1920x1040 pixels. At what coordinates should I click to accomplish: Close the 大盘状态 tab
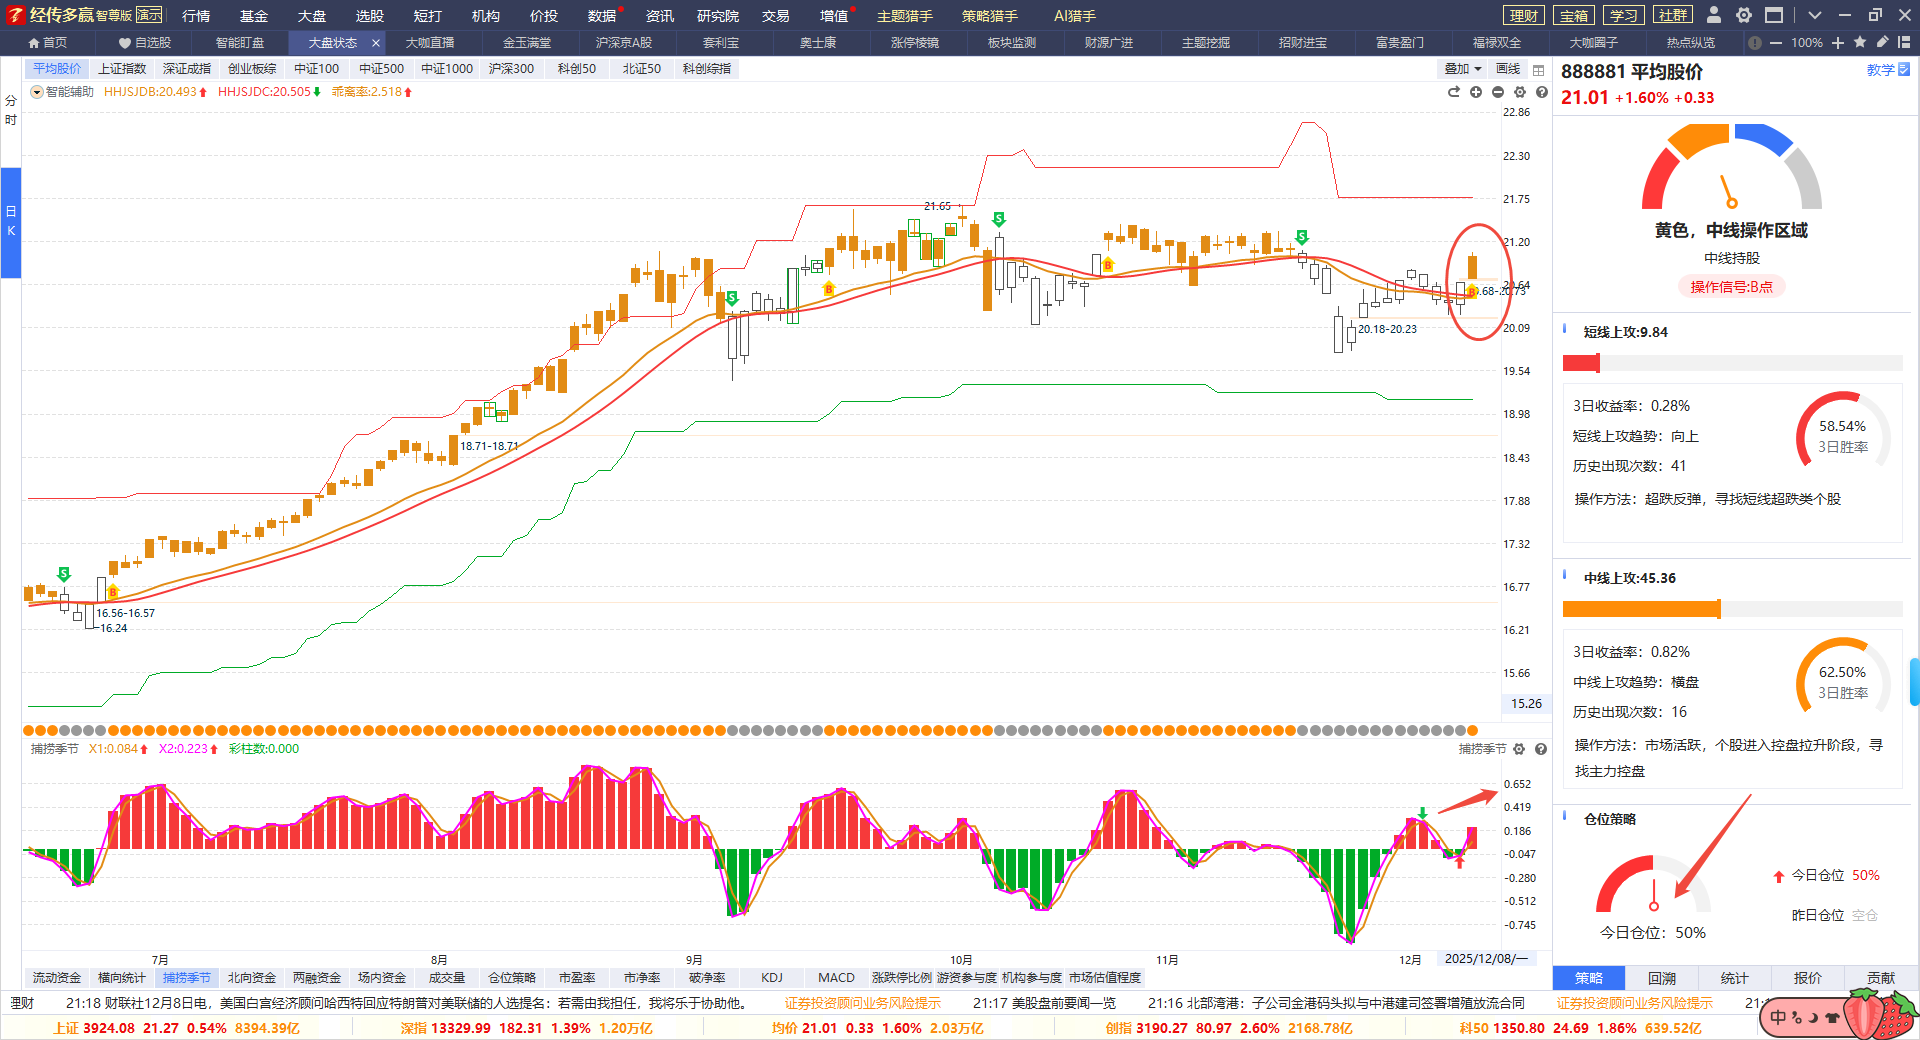coord(376,43)
